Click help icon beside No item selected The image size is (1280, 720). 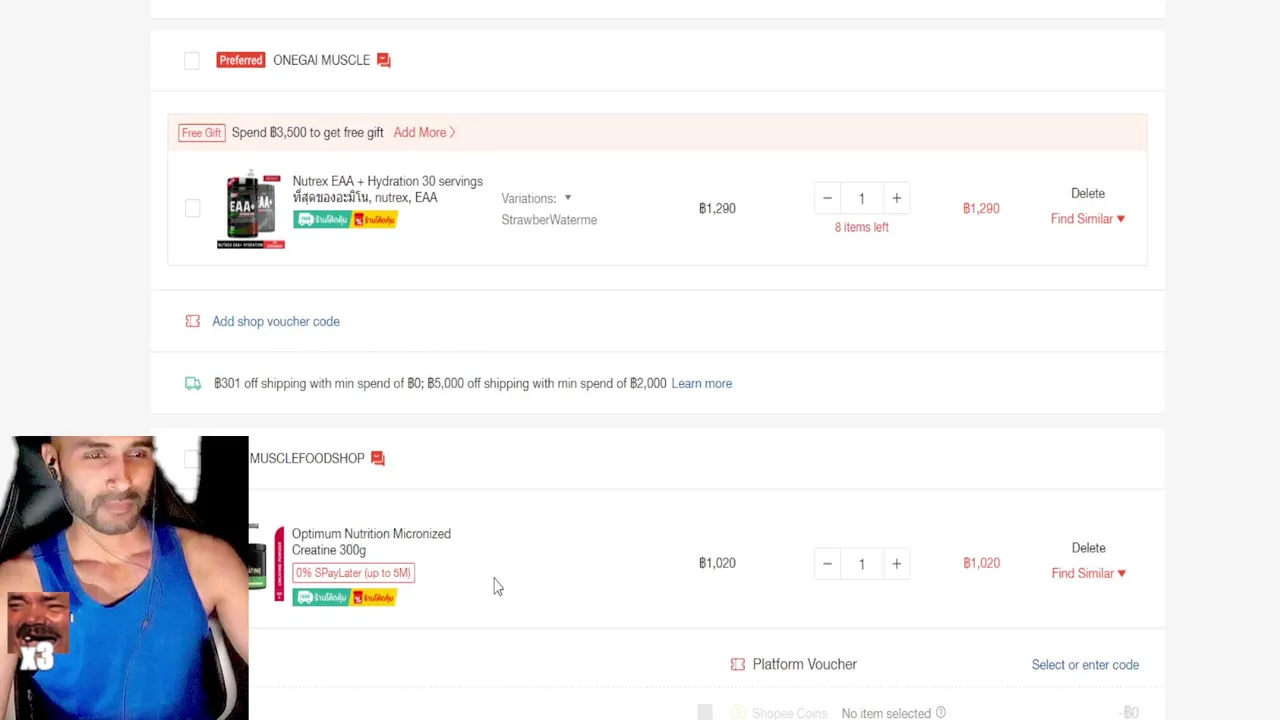point(941,713)
